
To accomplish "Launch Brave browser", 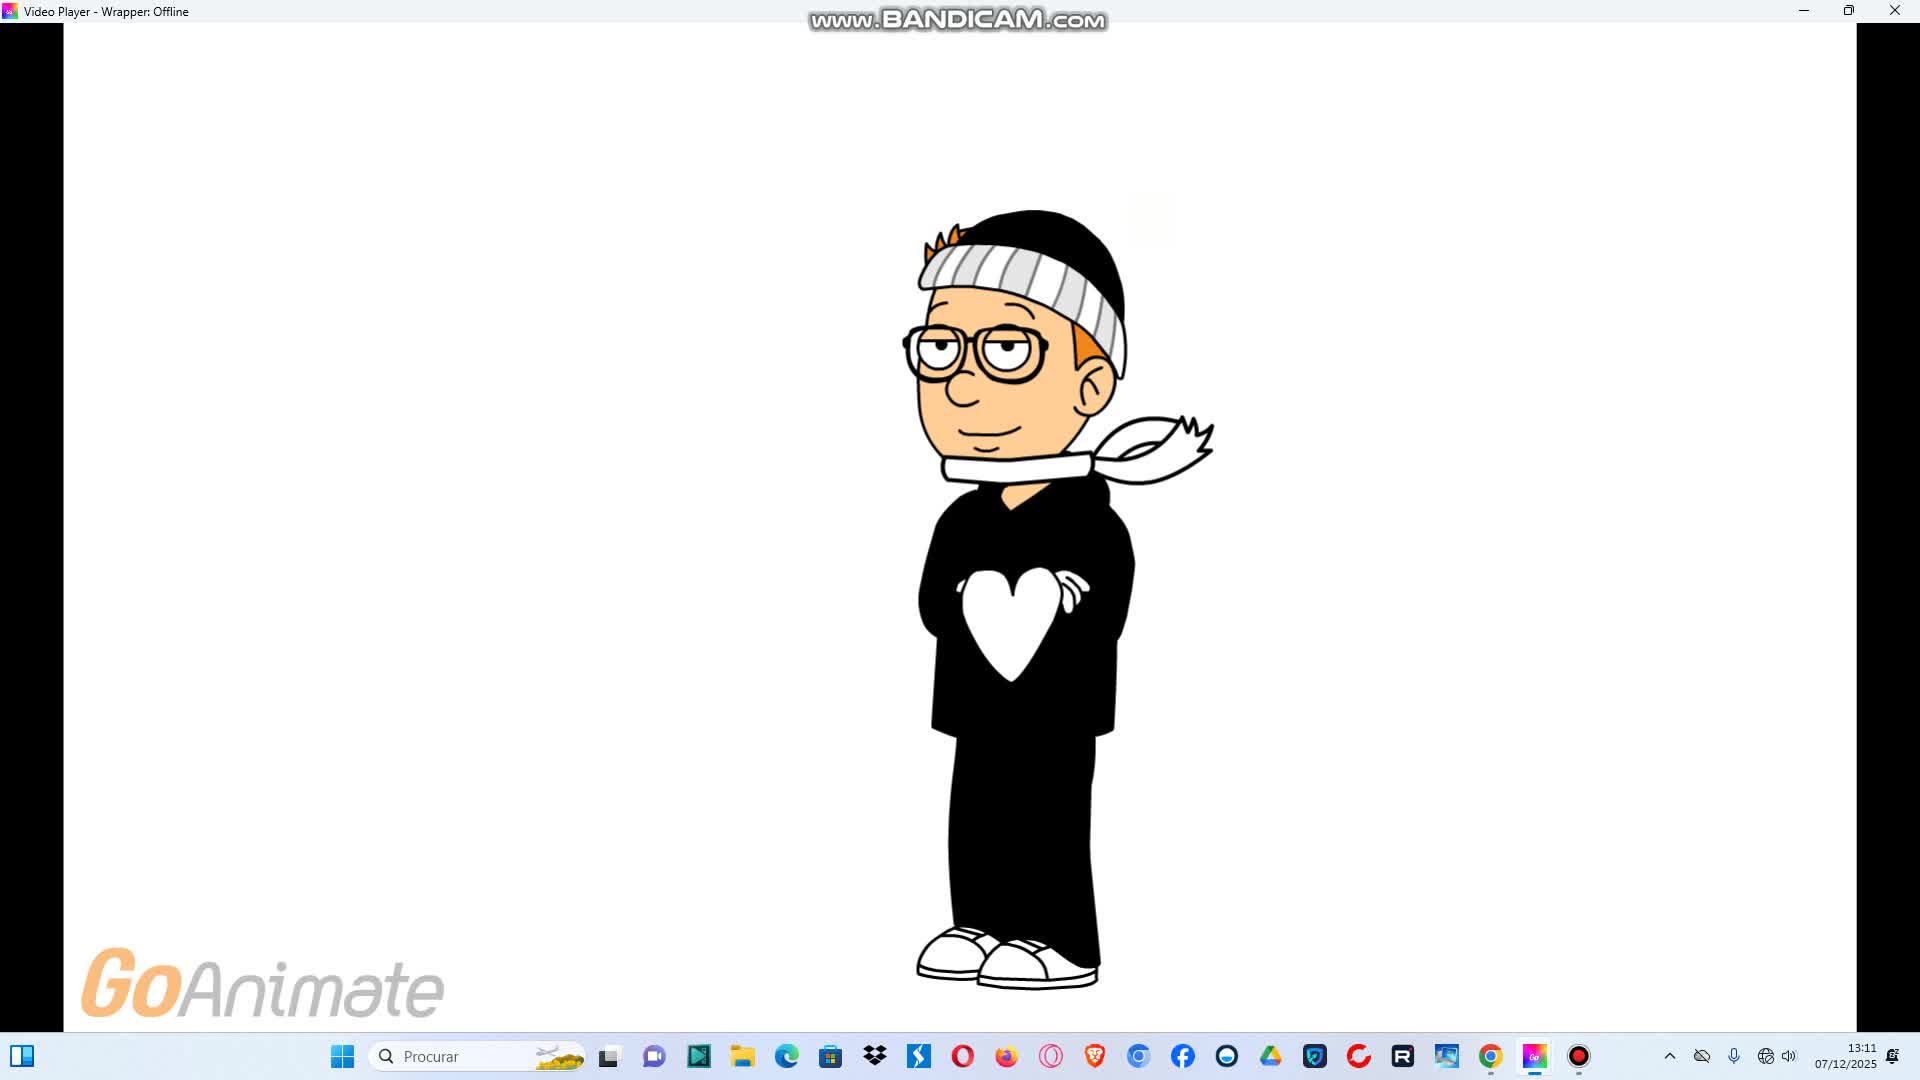I will pyautogui.click(x=1095, y=1057).
